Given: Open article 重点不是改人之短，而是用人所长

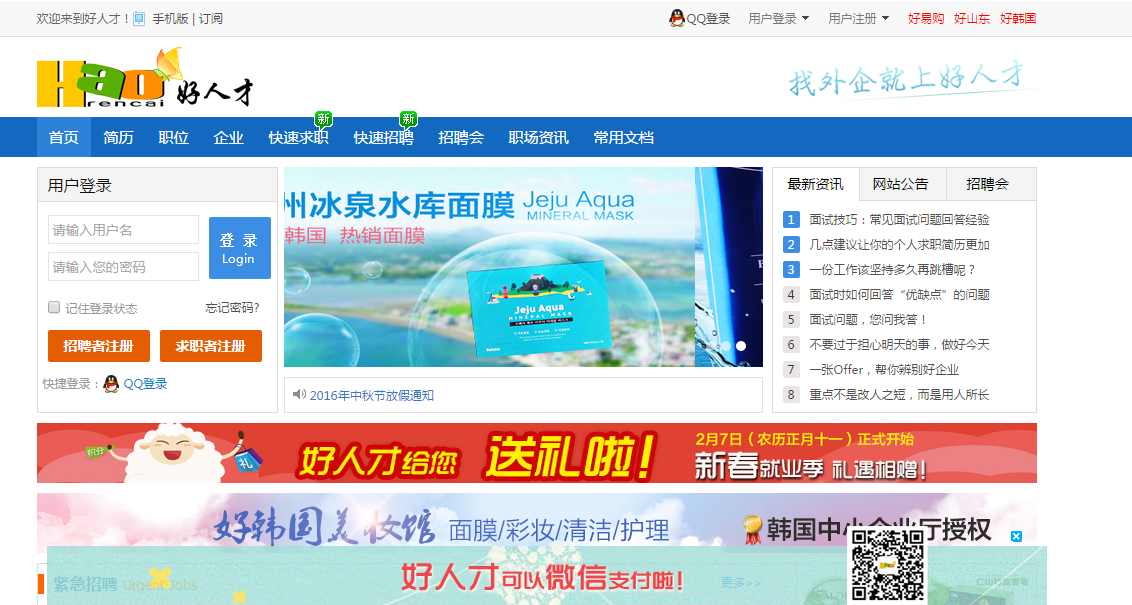Looking at the screenshot, I should tap(900, 394).
